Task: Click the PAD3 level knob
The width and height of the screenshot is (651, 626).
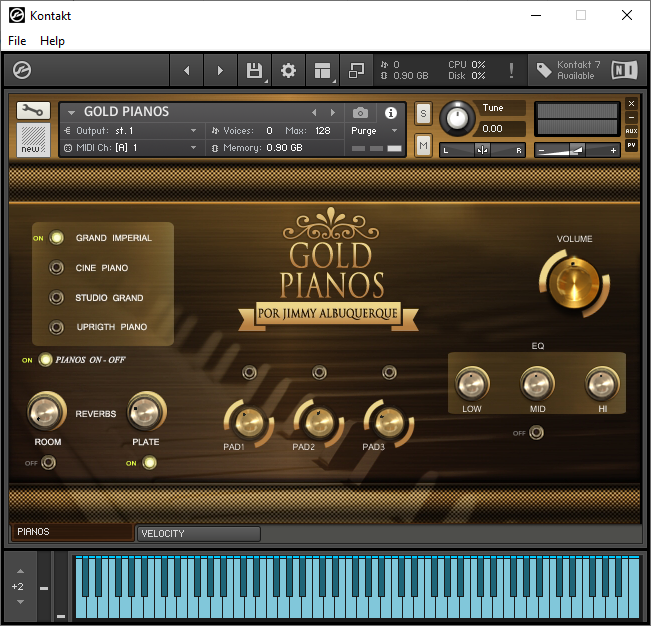Action: point(389,423)
